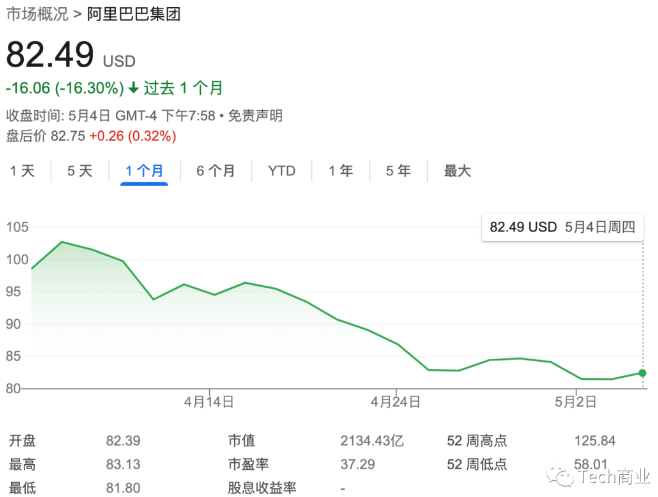The image size is (658, 497).
Task: Select the 1 天 time range tab
Action: [x=22, y=171]
